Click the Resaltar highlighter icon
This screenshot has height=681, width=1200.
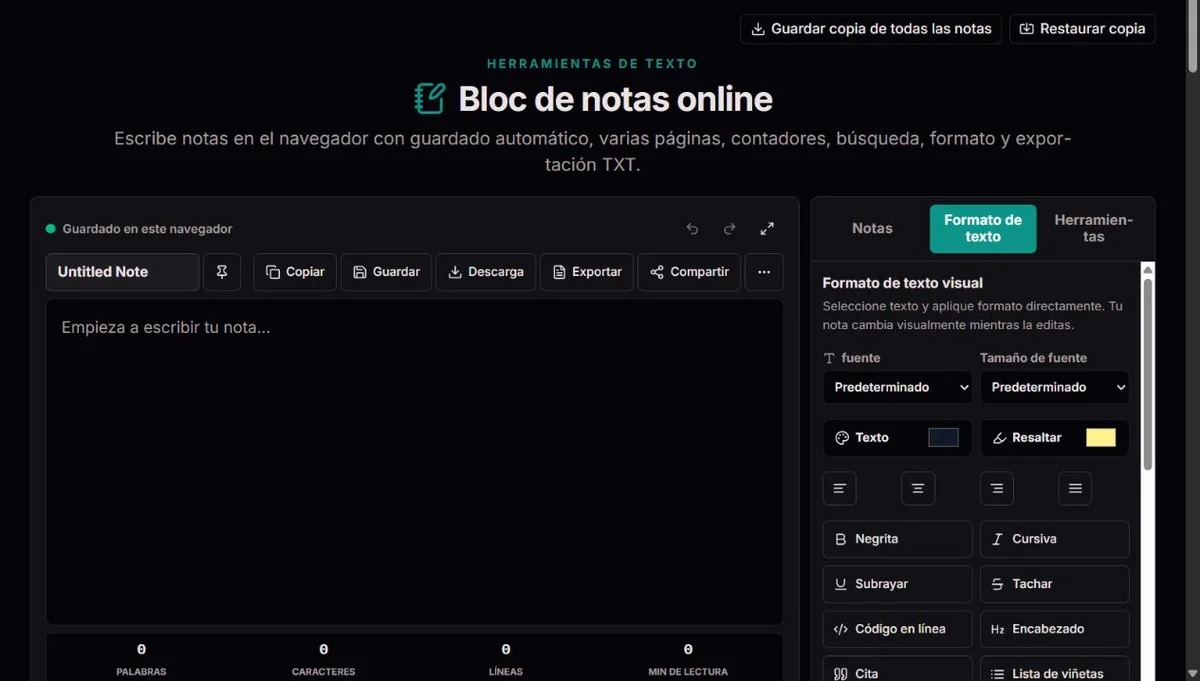click(x=999, y=438)
